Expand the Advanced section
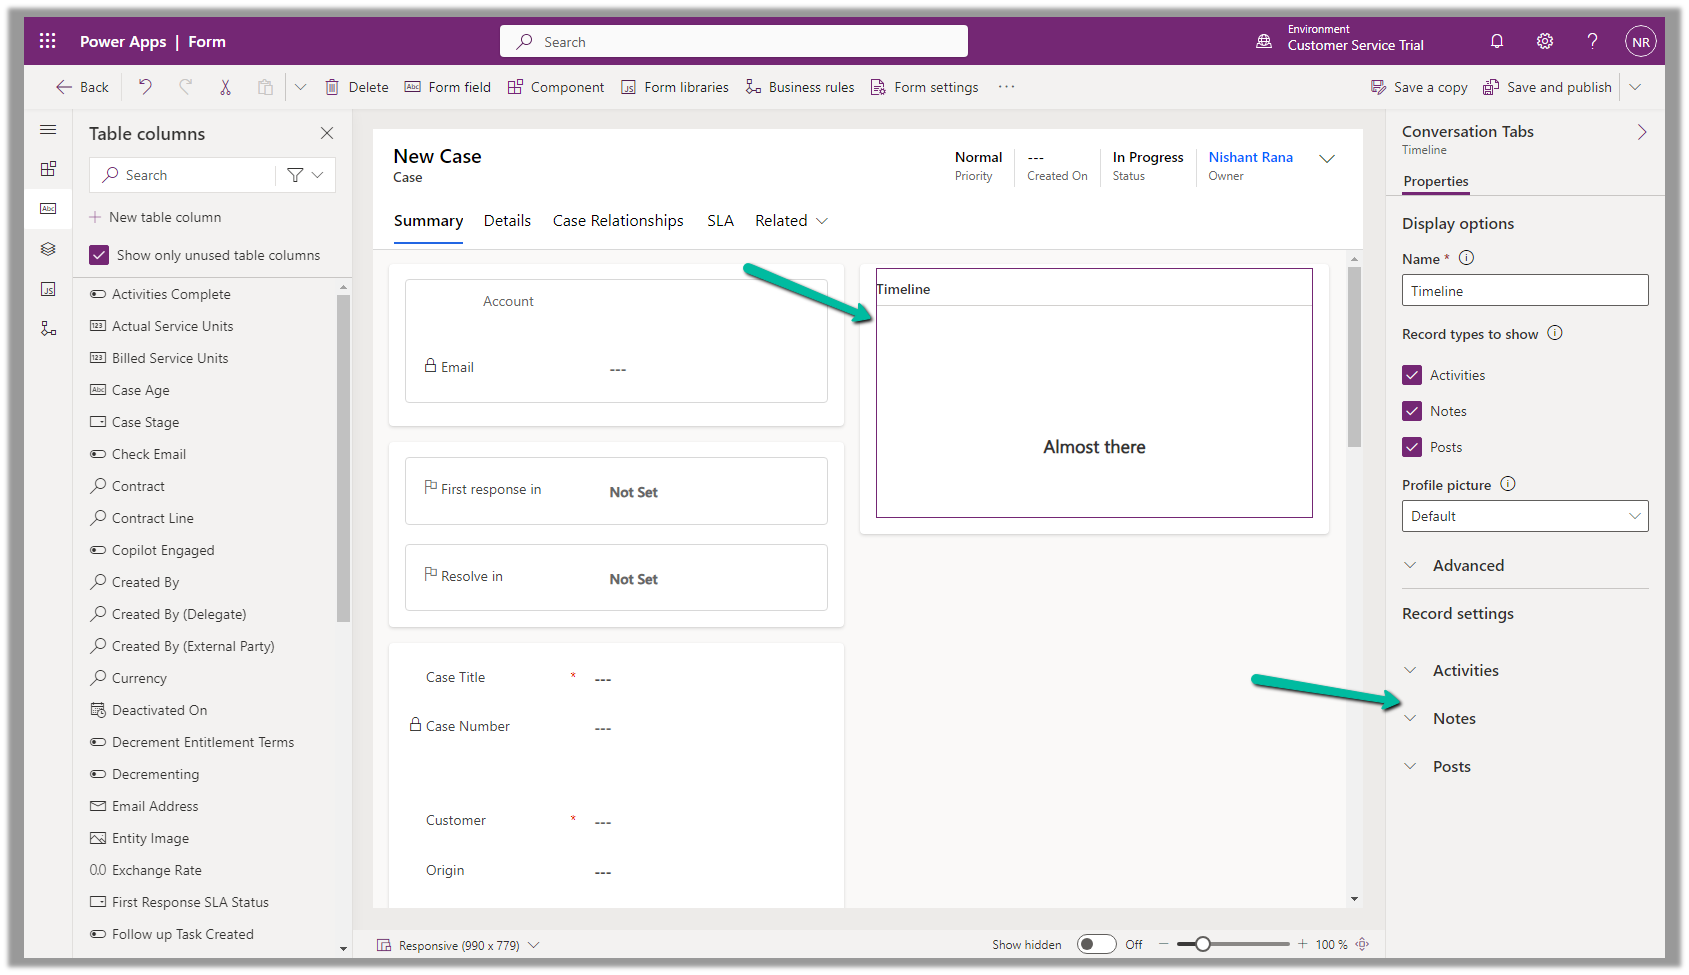This screenshot has width=1689, height=975. [1467, 565]
